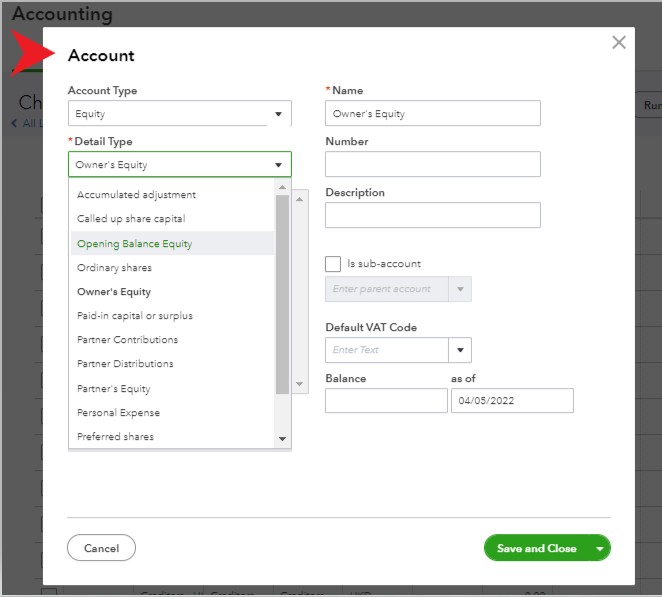Click the description panel scroll down arrow

tap(299, 384)
